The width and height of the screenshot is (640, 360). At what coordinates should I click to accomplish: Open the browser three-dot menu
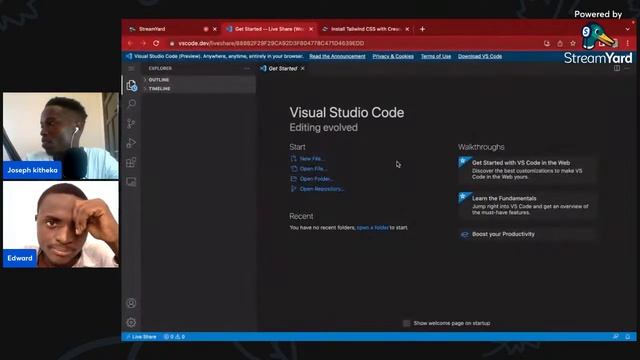[628, 43]
